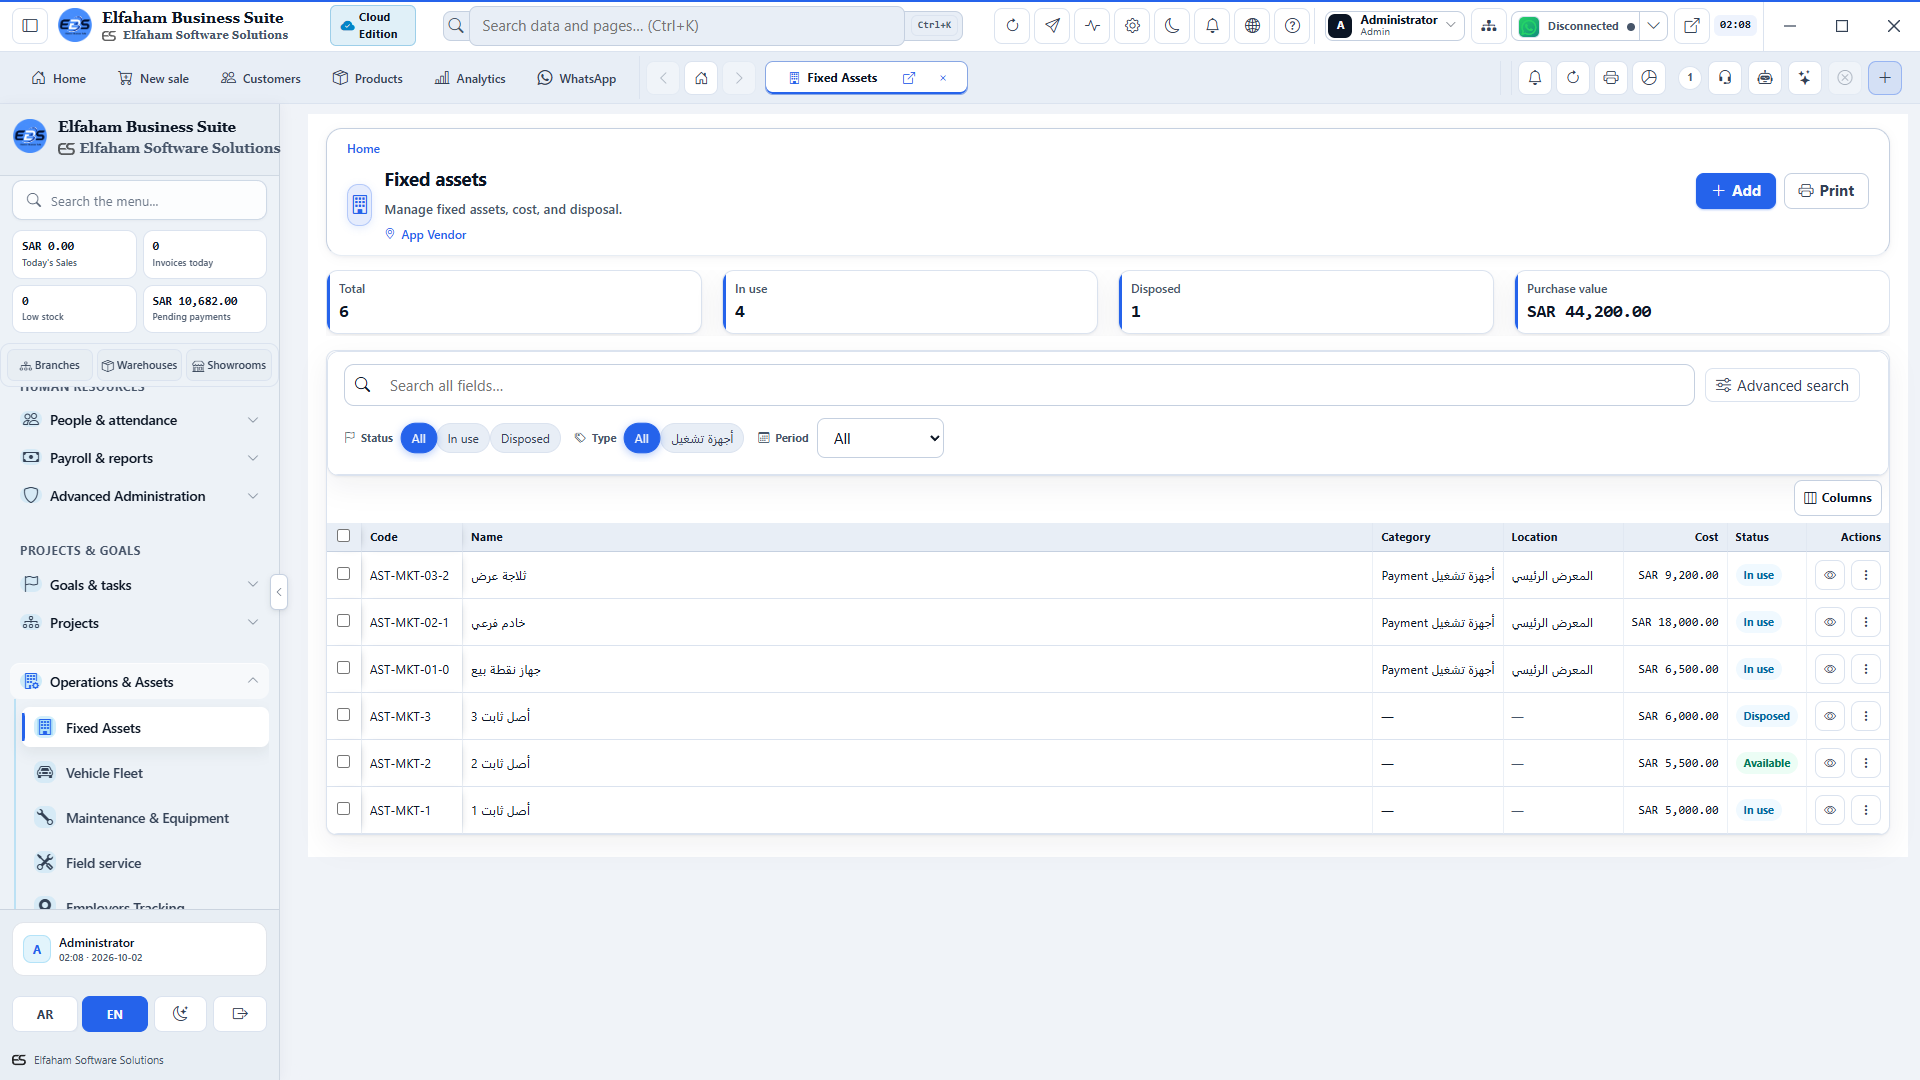Filter status by In use
This screenshot has width=1920, height=1080.
(463, 438)
